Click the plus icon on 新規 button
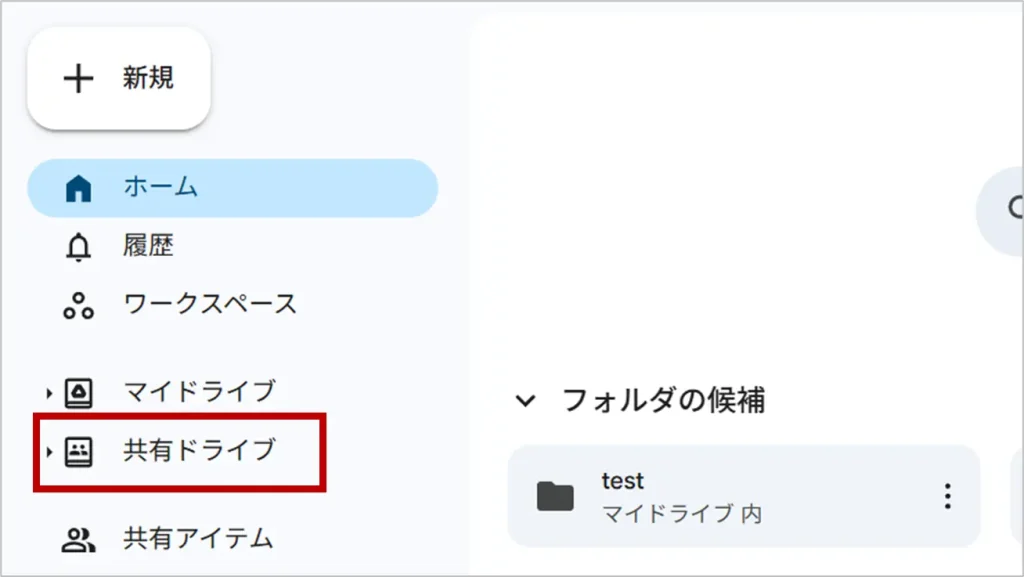Screen dimensions: 1024x577 78,79
